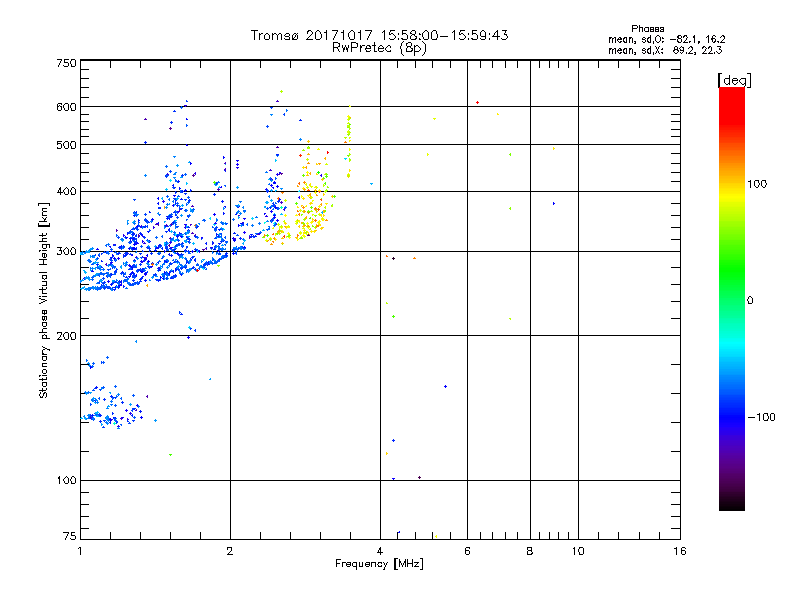Click the y-axis '500' tick label
This screenshot has height=600, width=800.
[66, 145]
